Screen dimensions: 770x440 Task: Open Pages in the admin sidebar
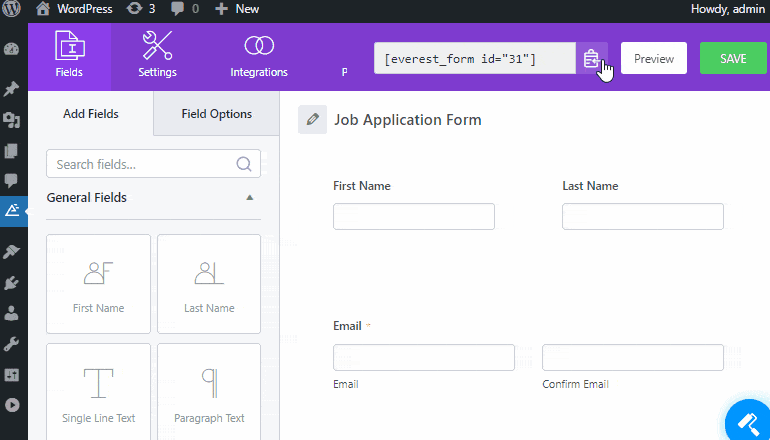click(x=11, y=151)
